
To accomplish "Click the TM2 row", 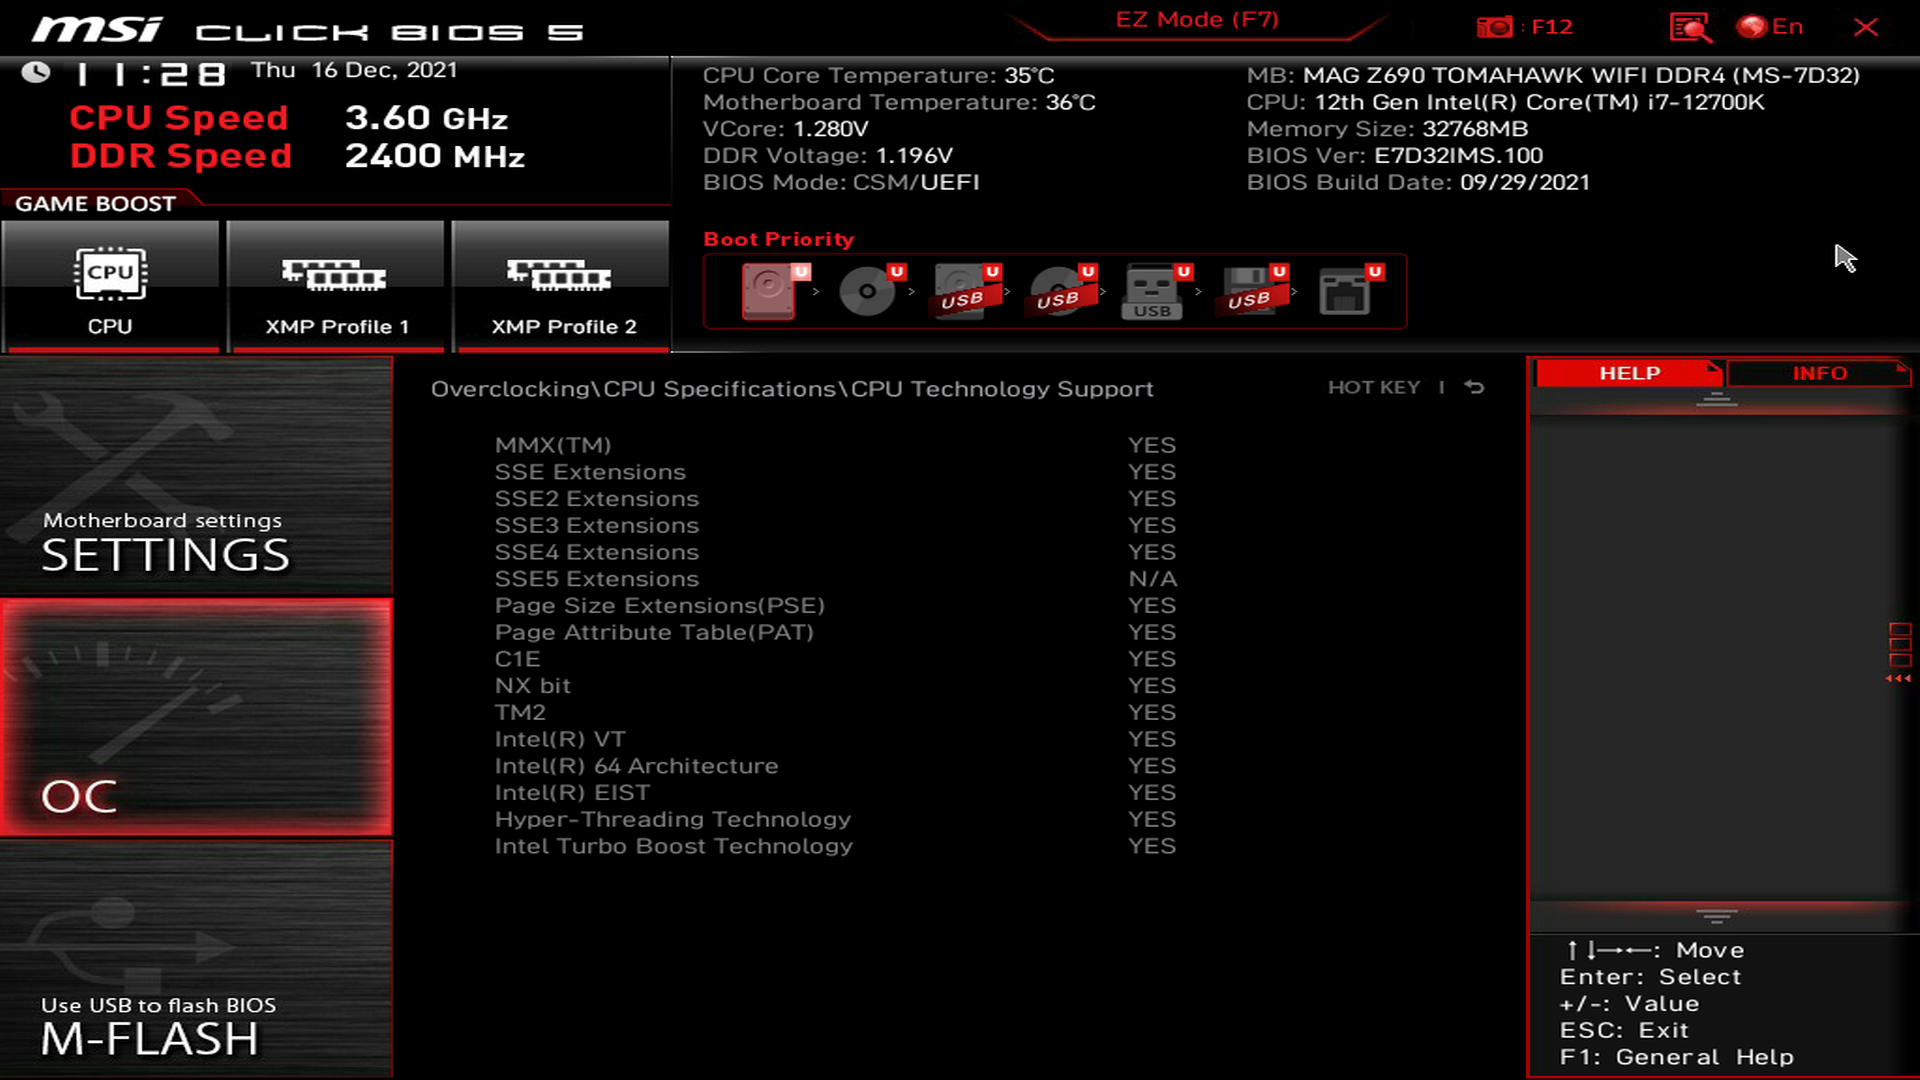I will coord(835,712).
